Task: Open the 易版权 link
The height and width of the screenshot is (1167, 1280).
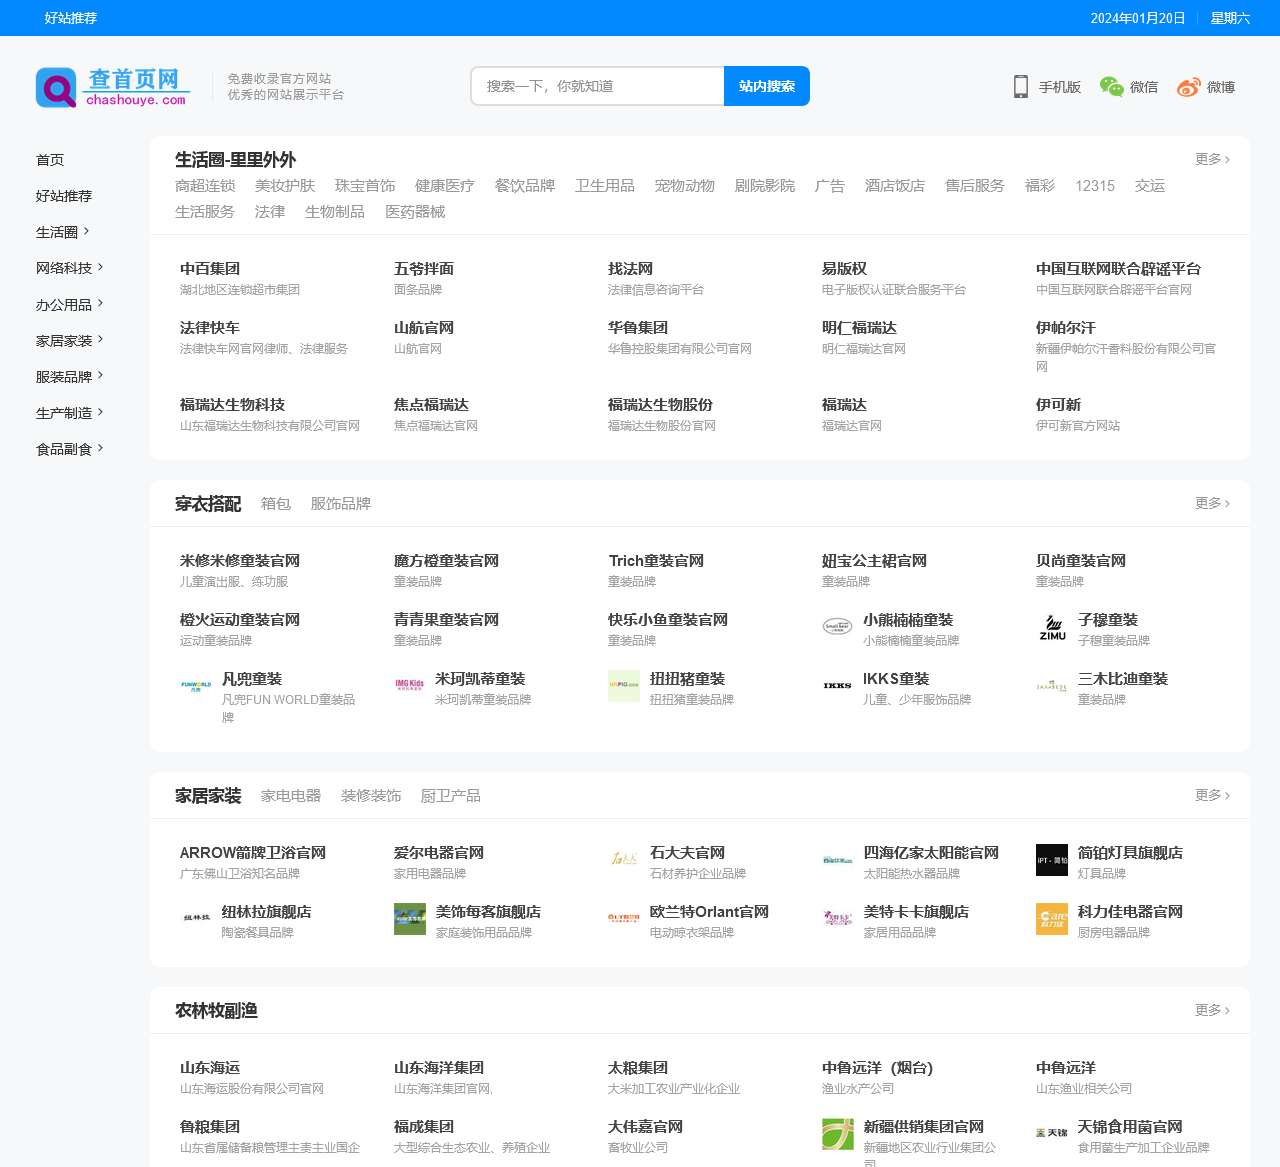Action: [844, 269]
